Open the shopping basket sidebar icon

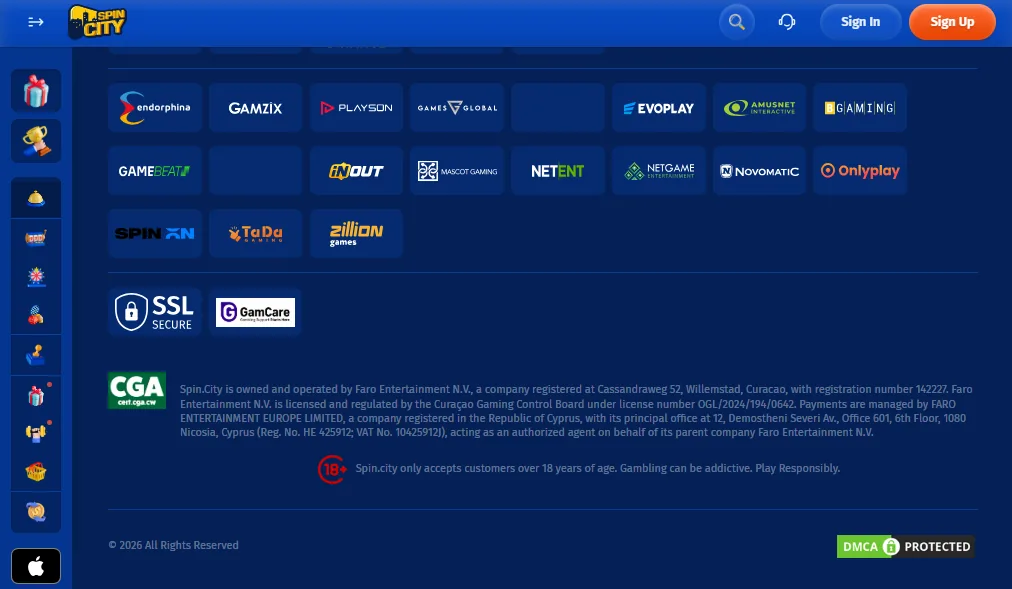tap(36, 472)
